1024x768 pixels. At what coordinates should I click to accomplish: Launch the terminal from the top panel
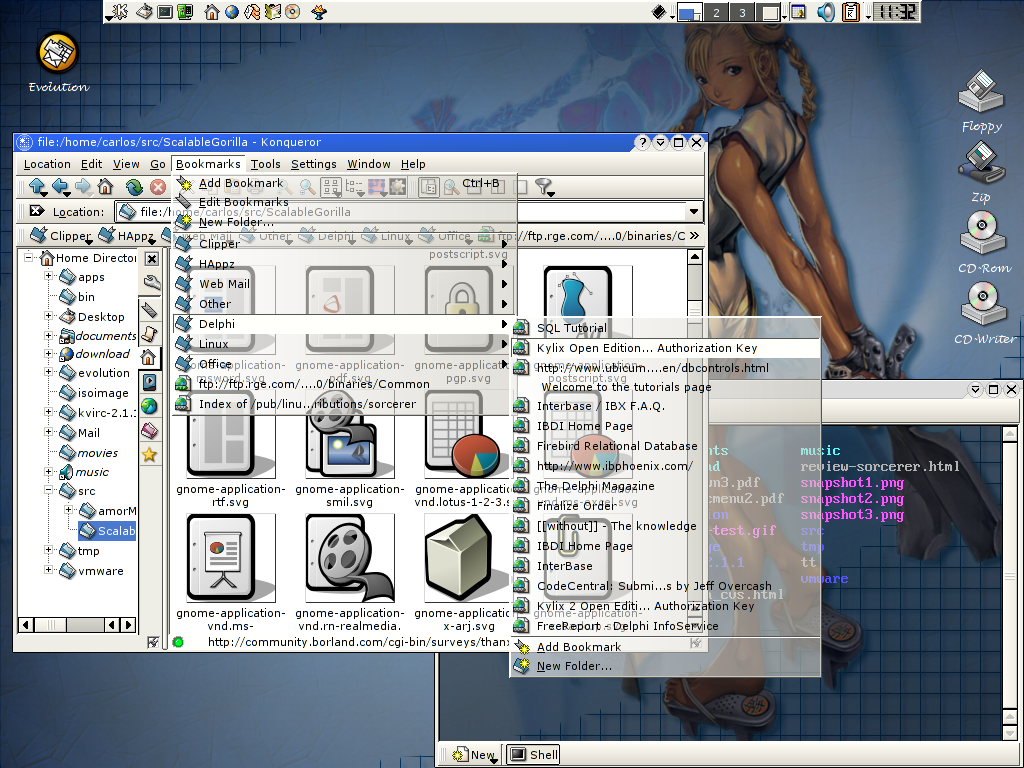(x=165, y=11)
